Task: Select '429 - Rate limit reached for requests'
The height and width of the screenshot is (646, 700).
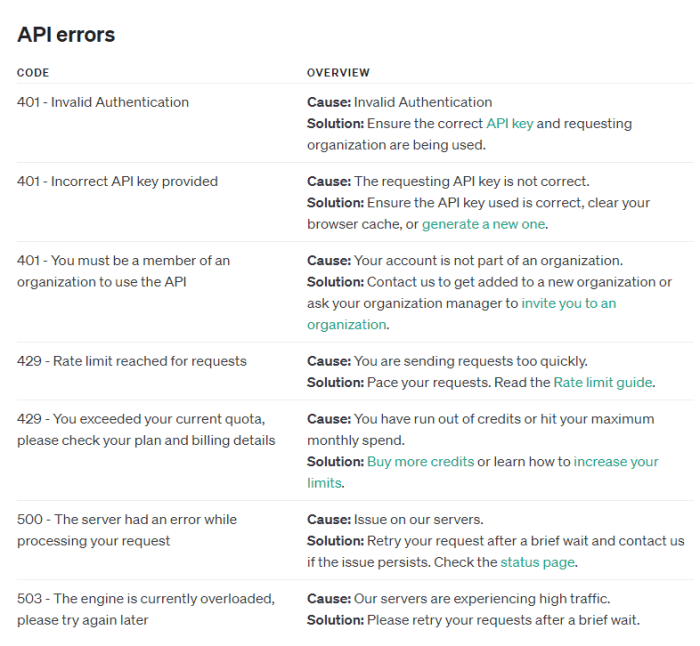Action: (132, 361)
